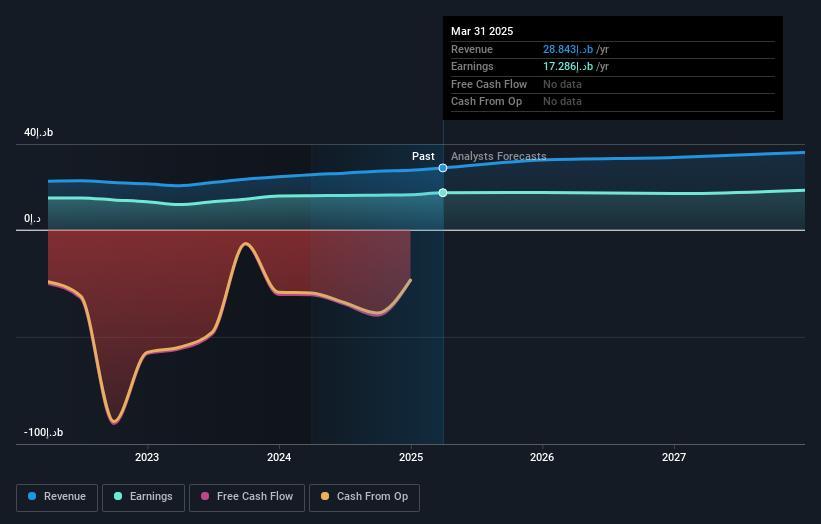Click the 2024 x-axis label

(279, 457)
